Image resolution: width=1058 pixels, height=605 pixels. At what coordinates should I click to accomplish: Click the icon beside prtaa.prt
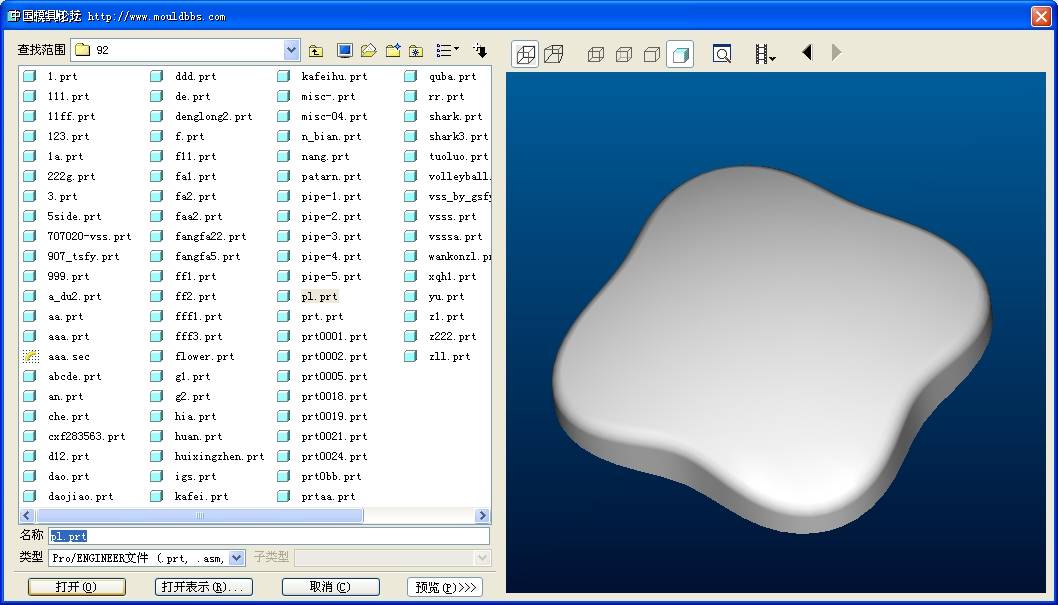[x=283, y=496]
